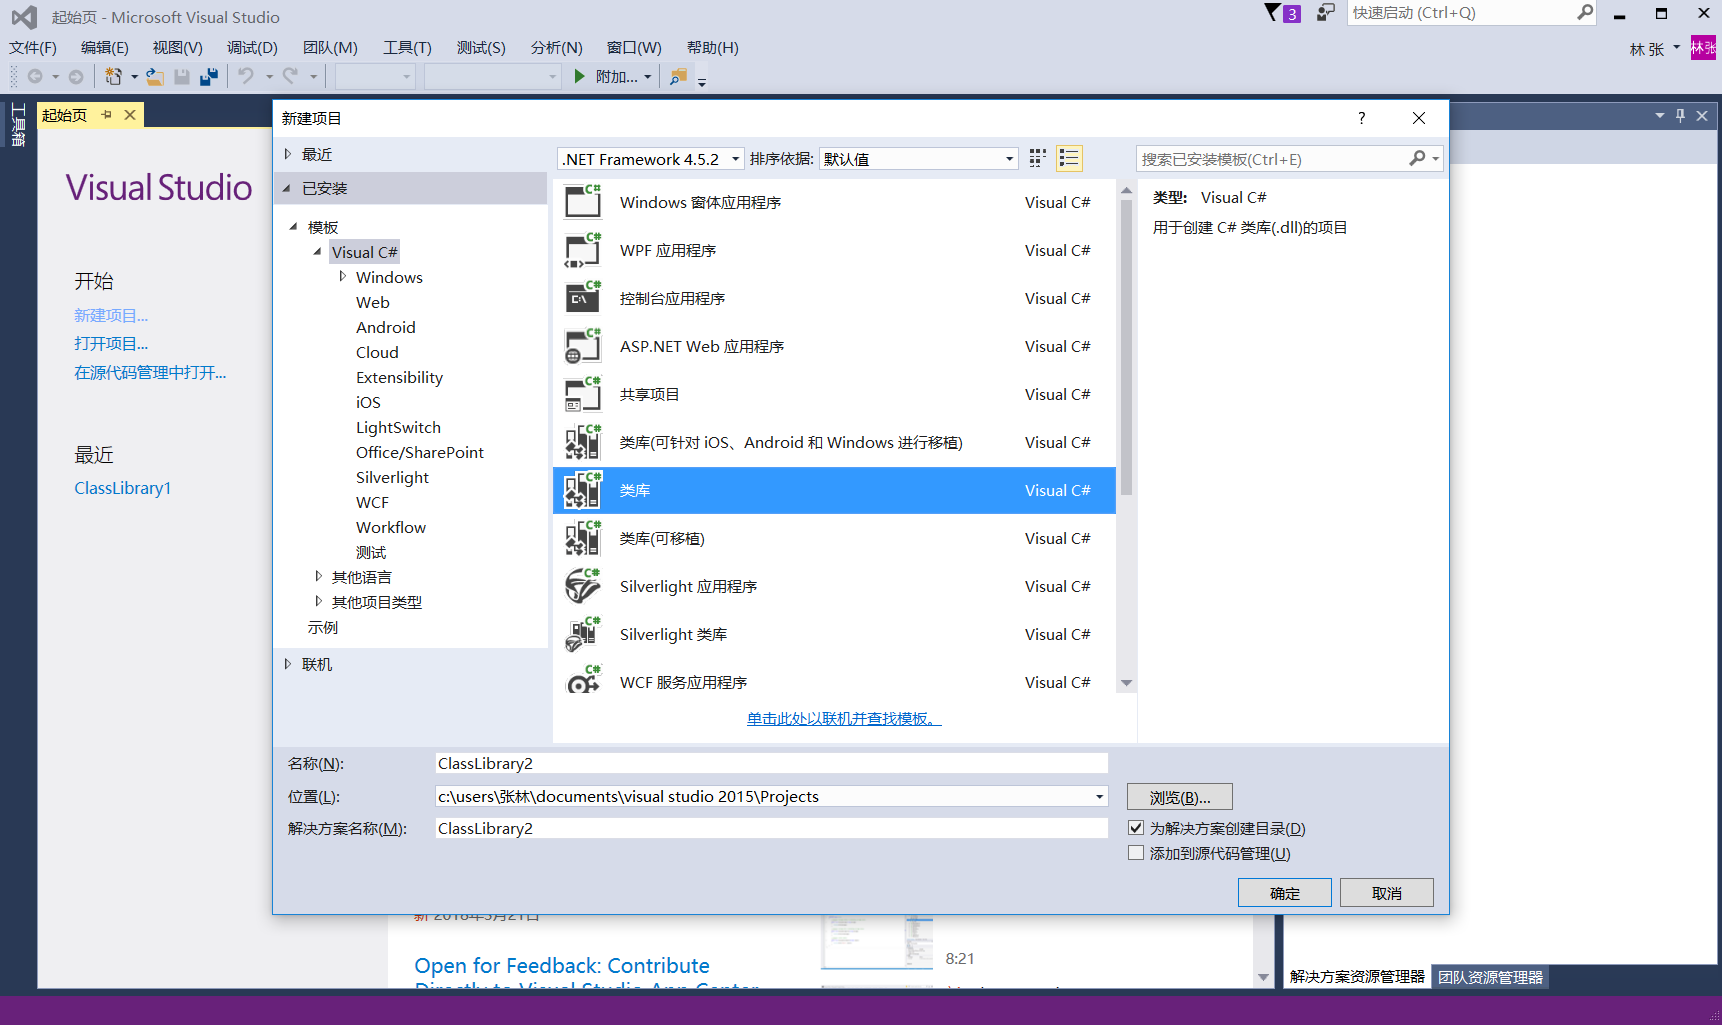The height and width of the screenshot is (1025, 1722).
Task: Click the Windows 窗体应用程序 template icon
Action: tap(583, 202)
